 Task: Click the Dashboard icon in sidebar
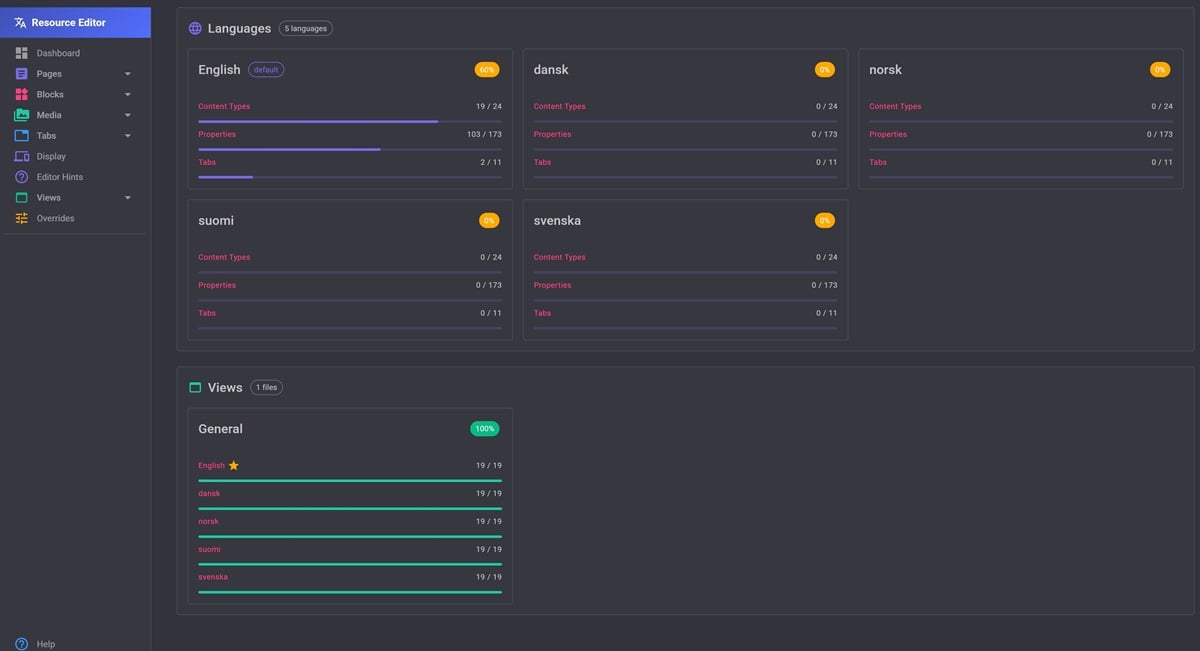(21, 53)
